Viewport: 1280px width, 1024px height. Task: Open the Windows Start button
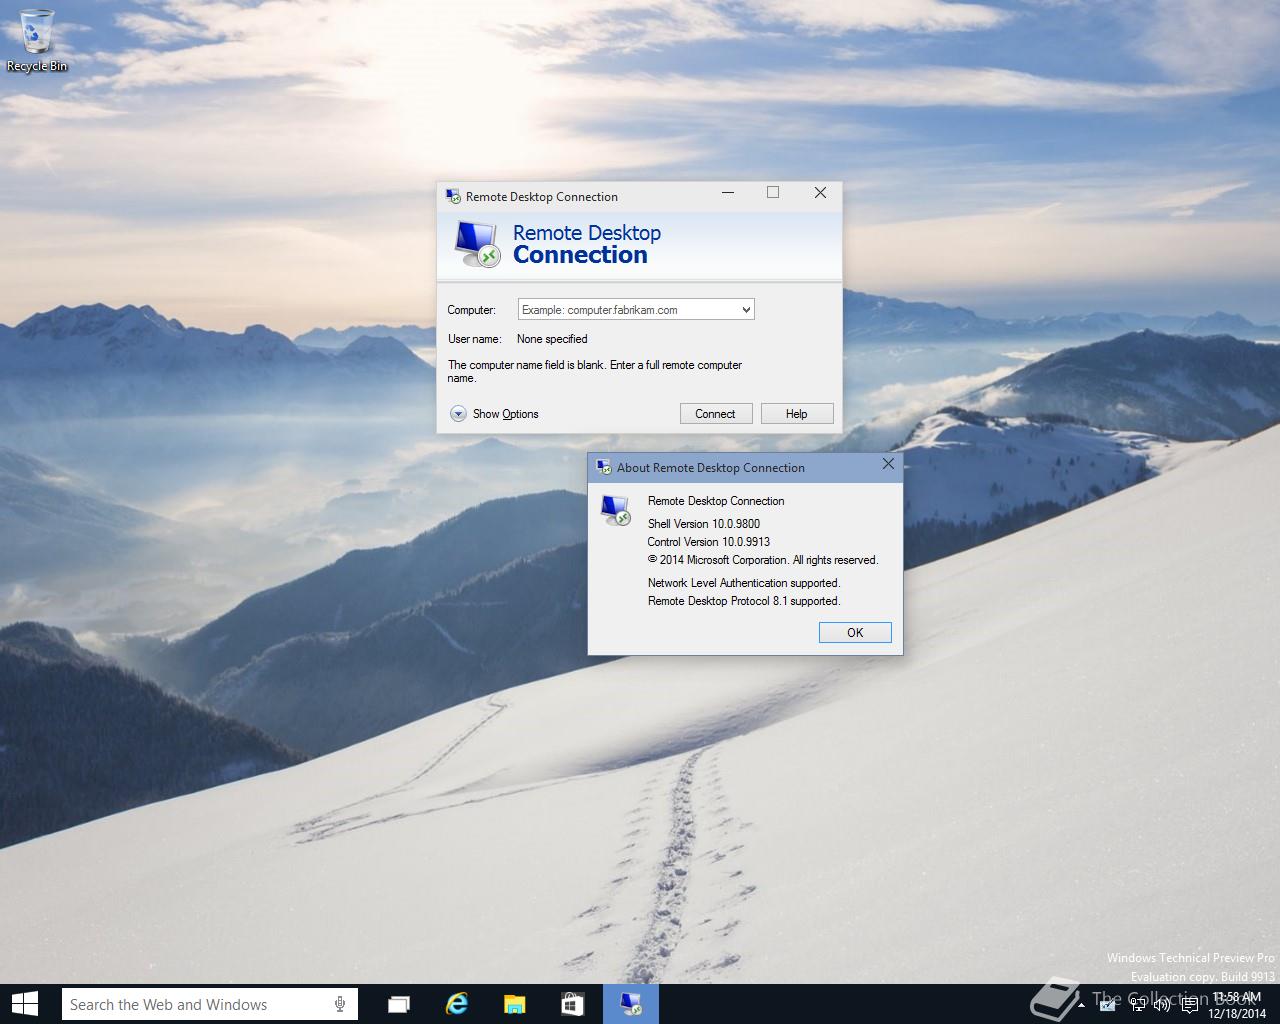24,1004
